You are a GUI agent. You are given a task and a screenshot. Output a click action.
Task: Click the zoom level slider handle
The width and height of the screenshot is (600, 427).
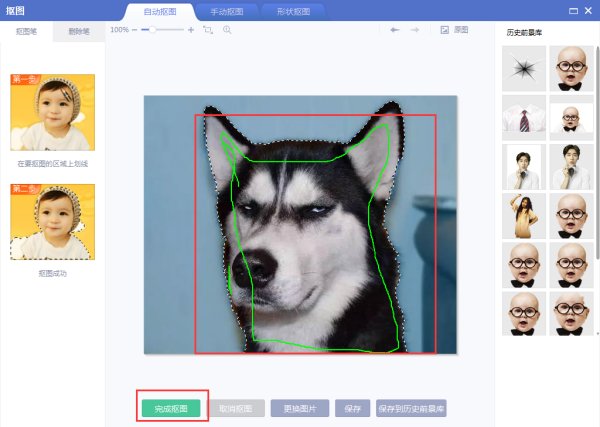coord(147,31)
